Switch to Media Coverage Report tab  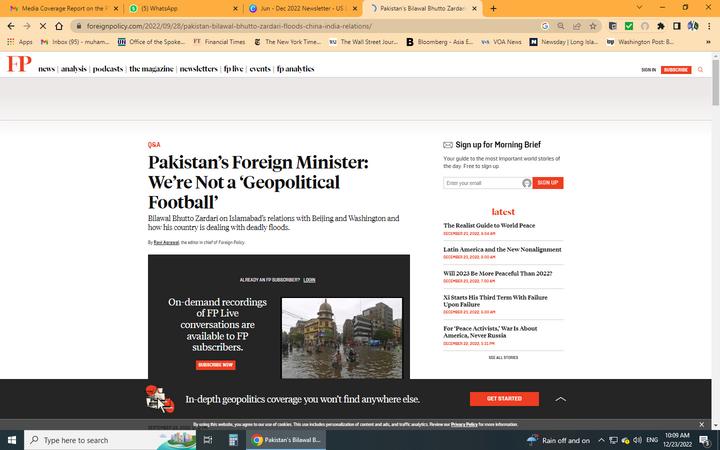click(62, 8)
